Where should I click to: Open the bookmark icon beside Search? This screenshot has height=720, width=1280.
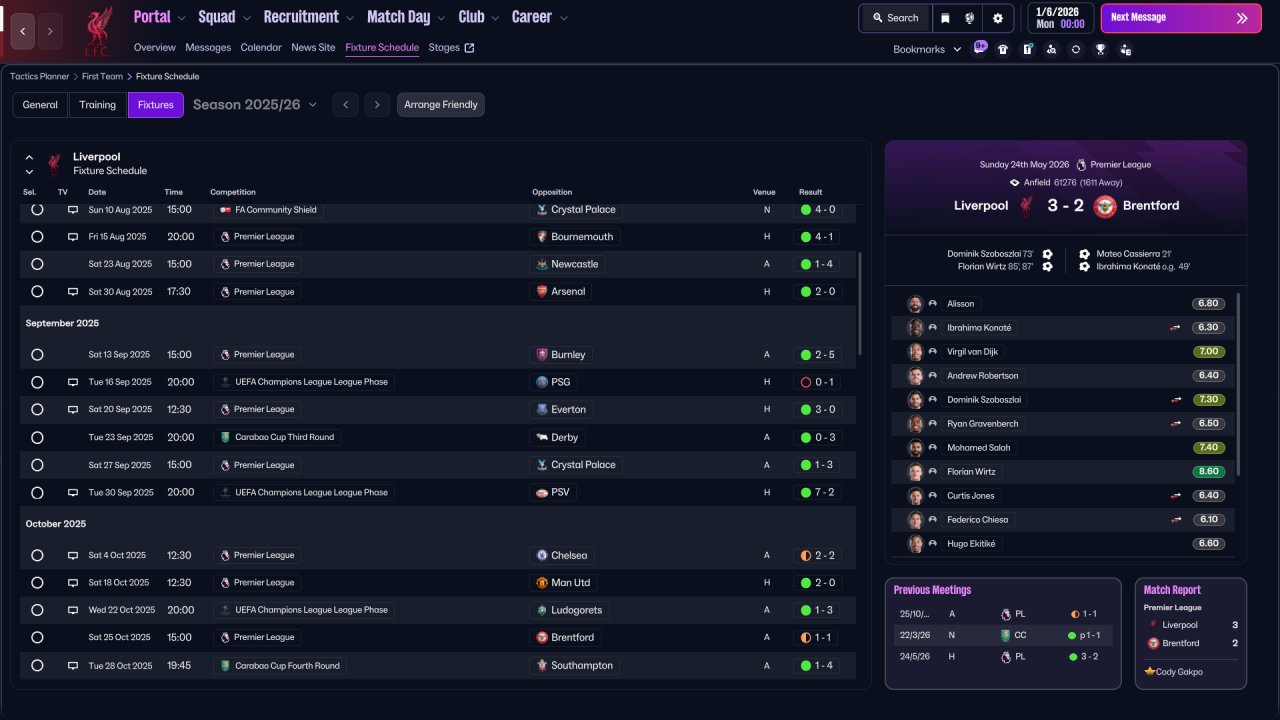(x=945, y=18)
